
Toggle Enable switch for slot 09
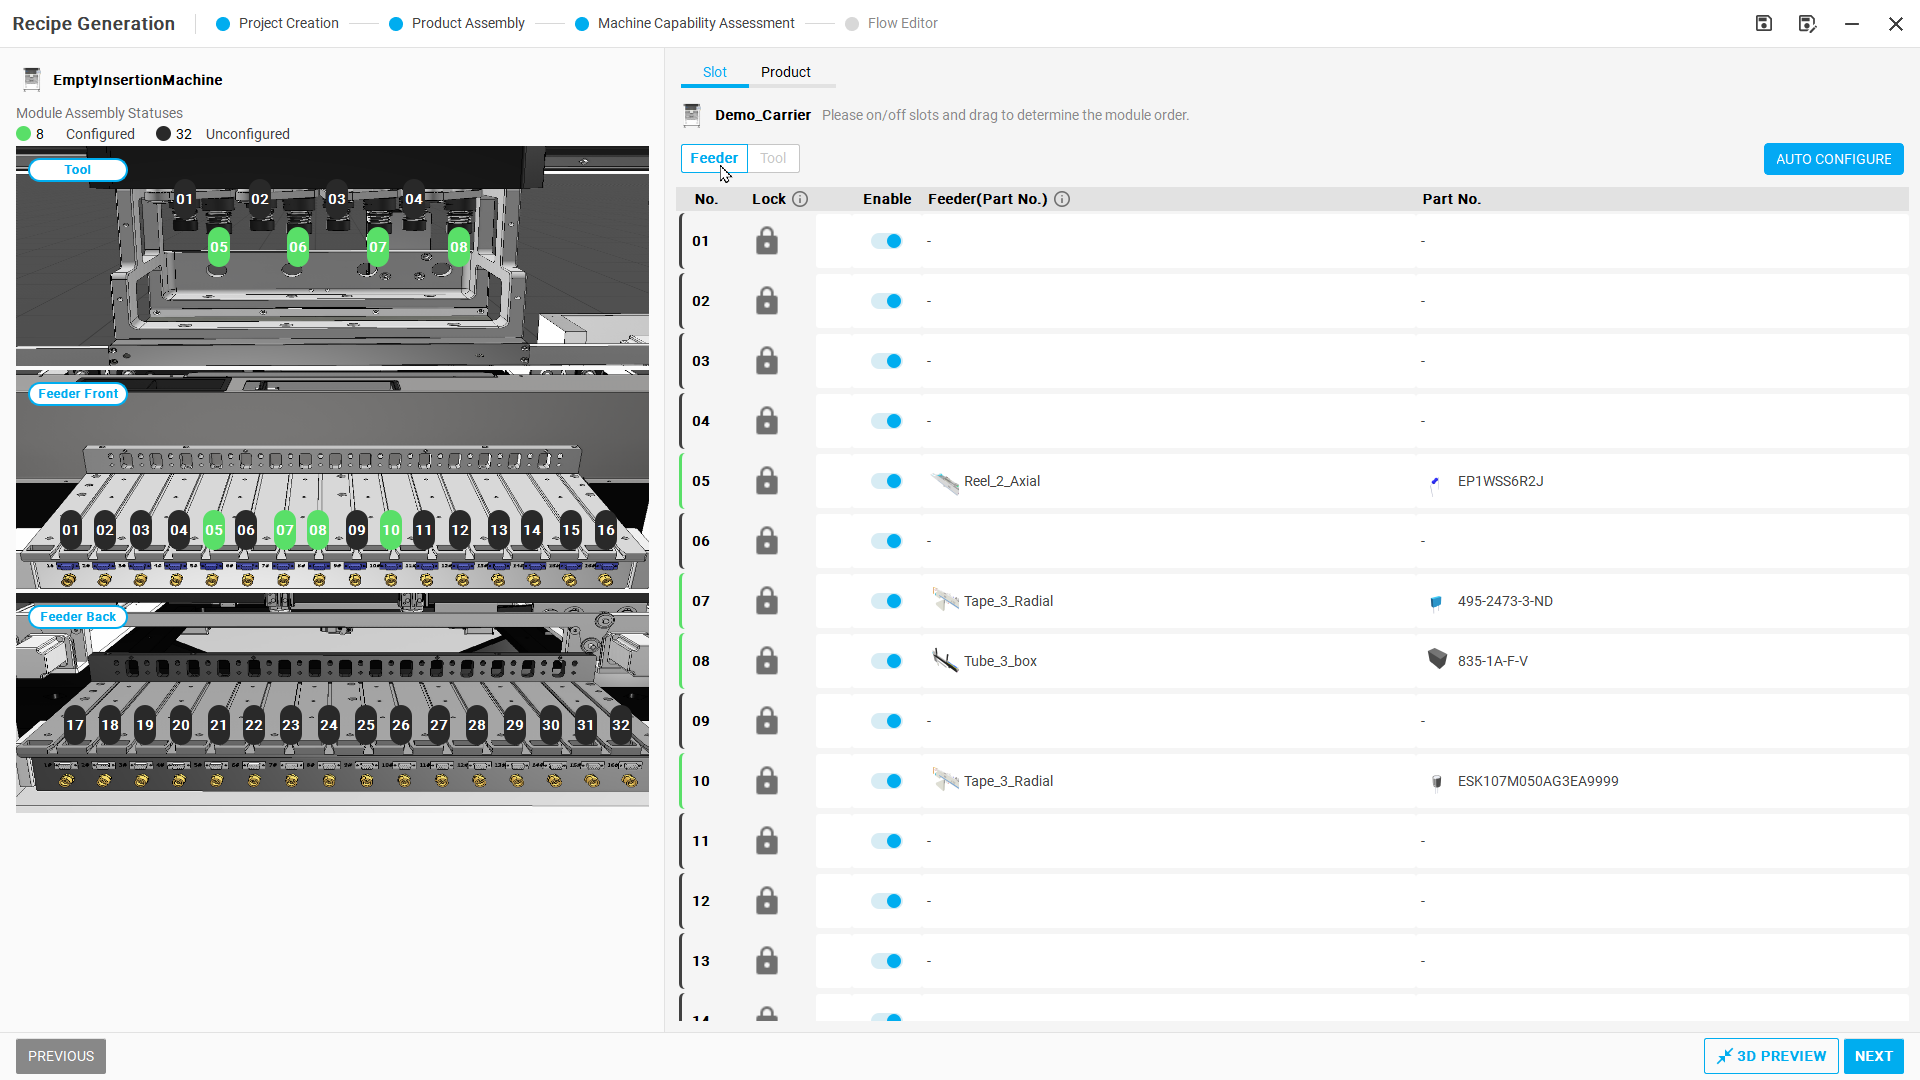point(886,721)
